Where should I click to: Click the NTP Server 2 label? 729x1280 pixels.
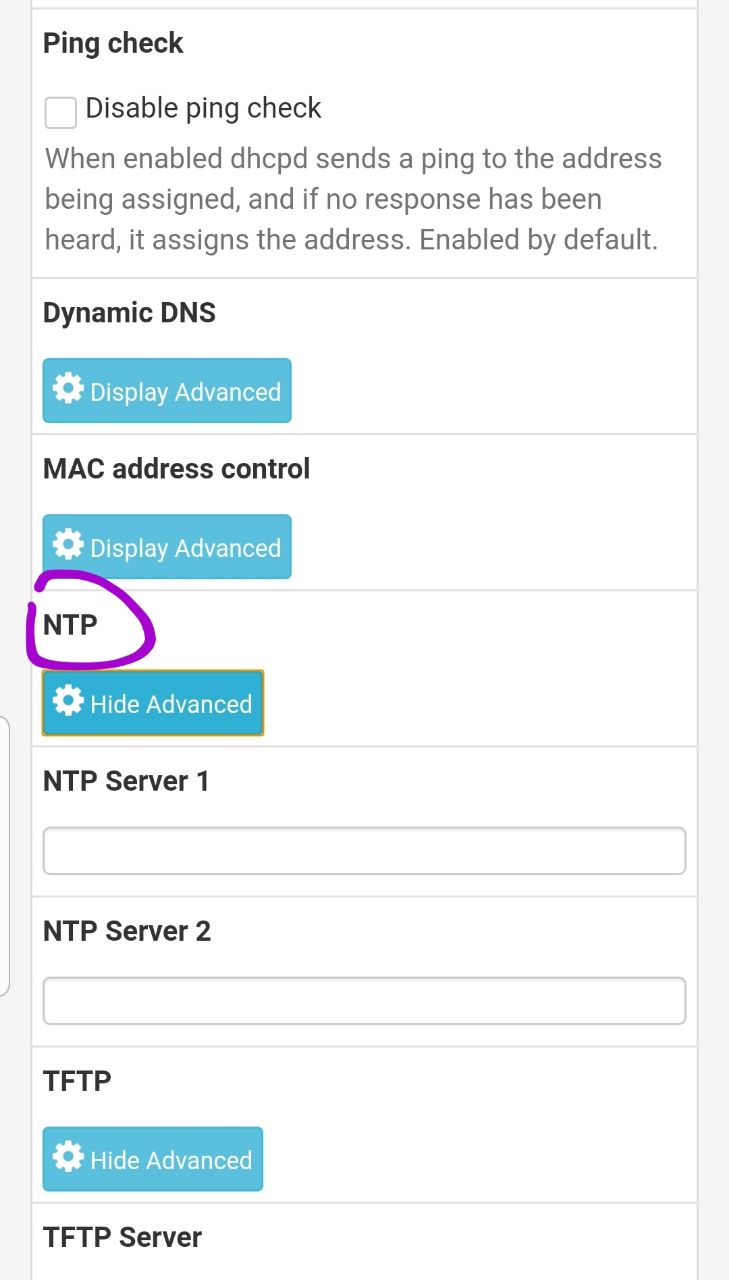click(x=127, y=931)
